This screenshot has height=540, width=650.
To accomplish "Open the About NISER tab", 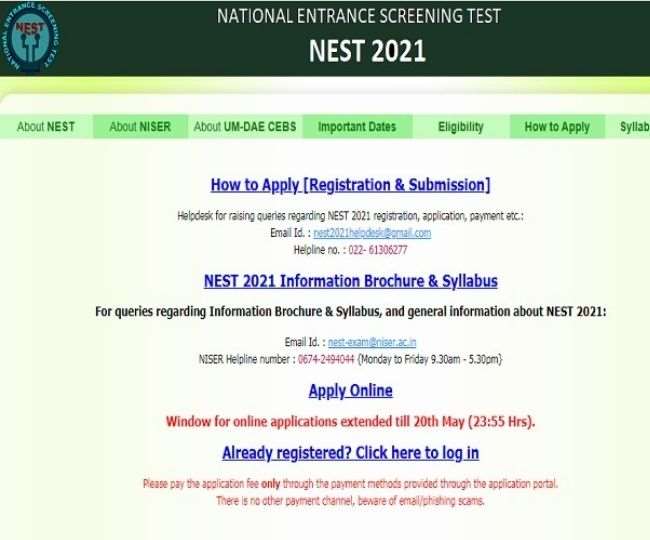I will point(140,126).
